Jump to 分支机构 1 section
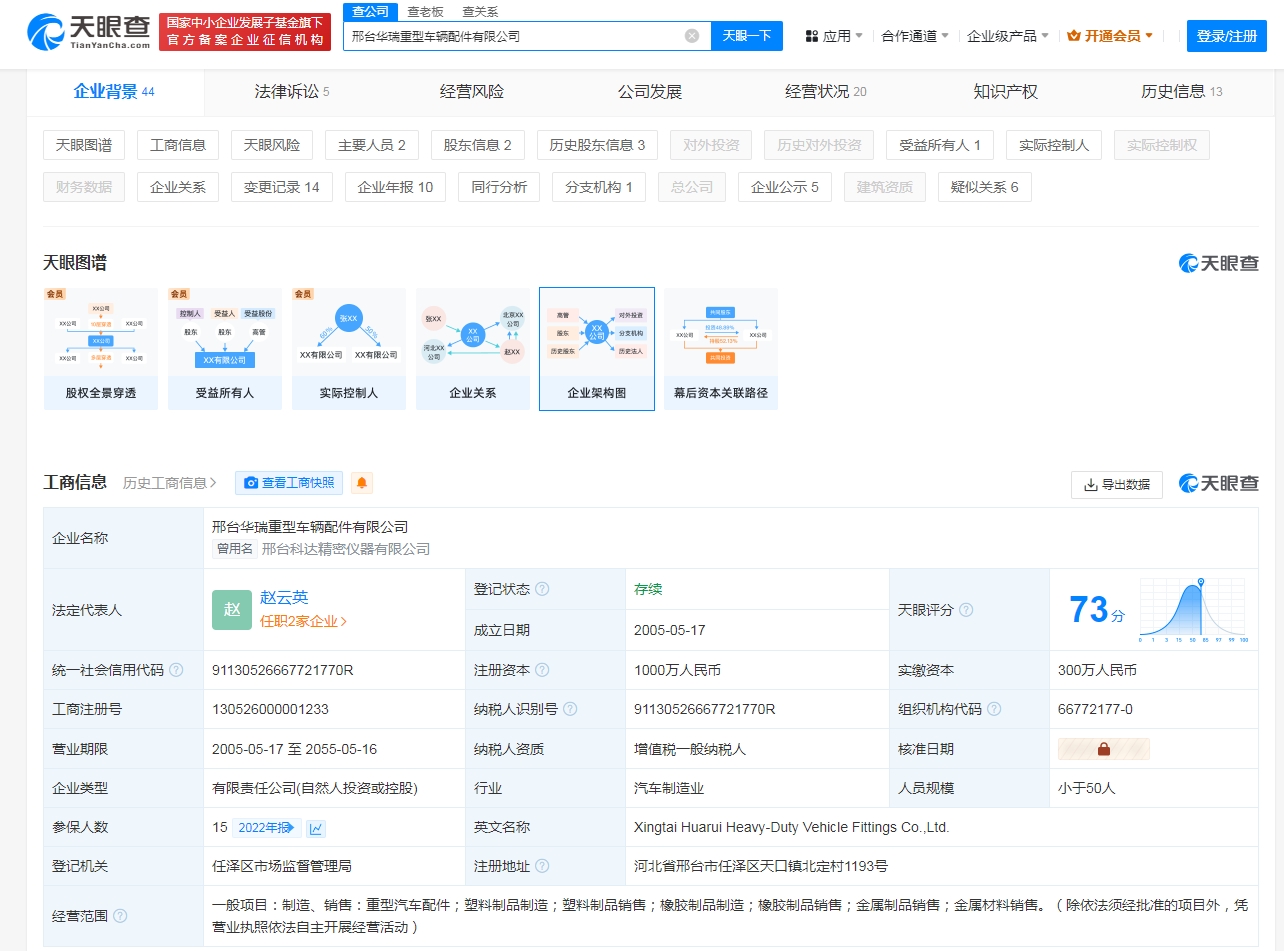 point(599,187)
